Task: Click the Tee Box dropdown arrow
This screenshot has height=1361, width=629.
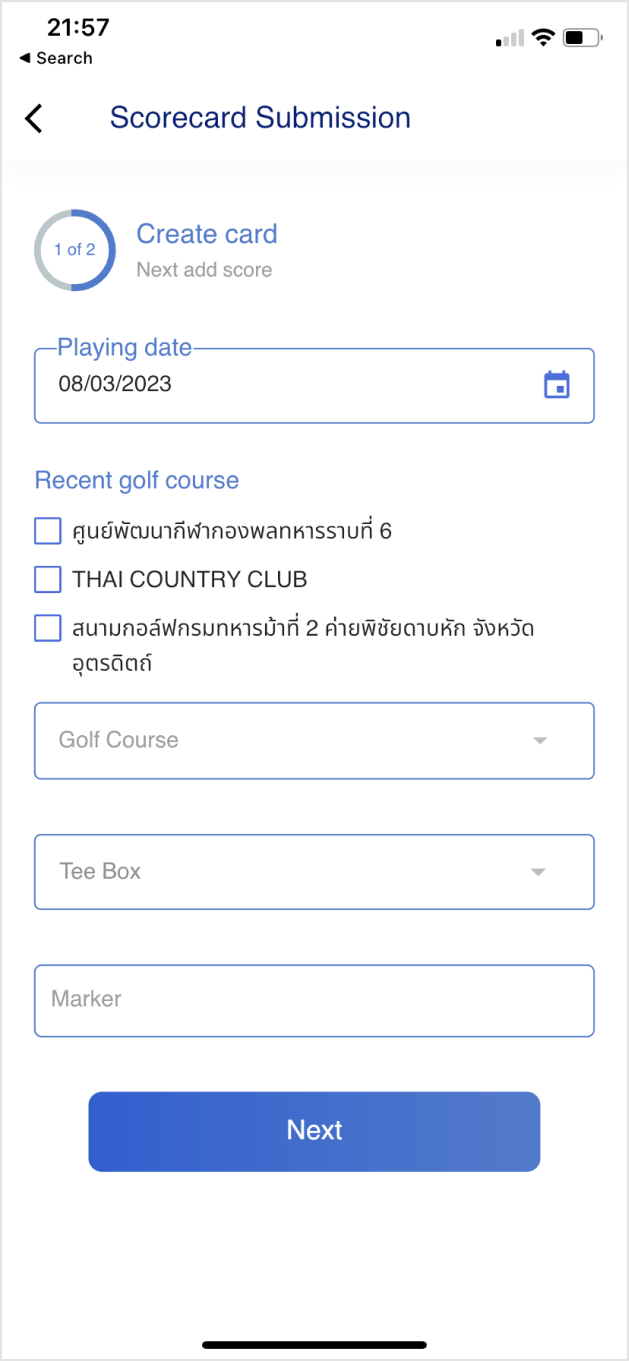Action: point(538,872)
